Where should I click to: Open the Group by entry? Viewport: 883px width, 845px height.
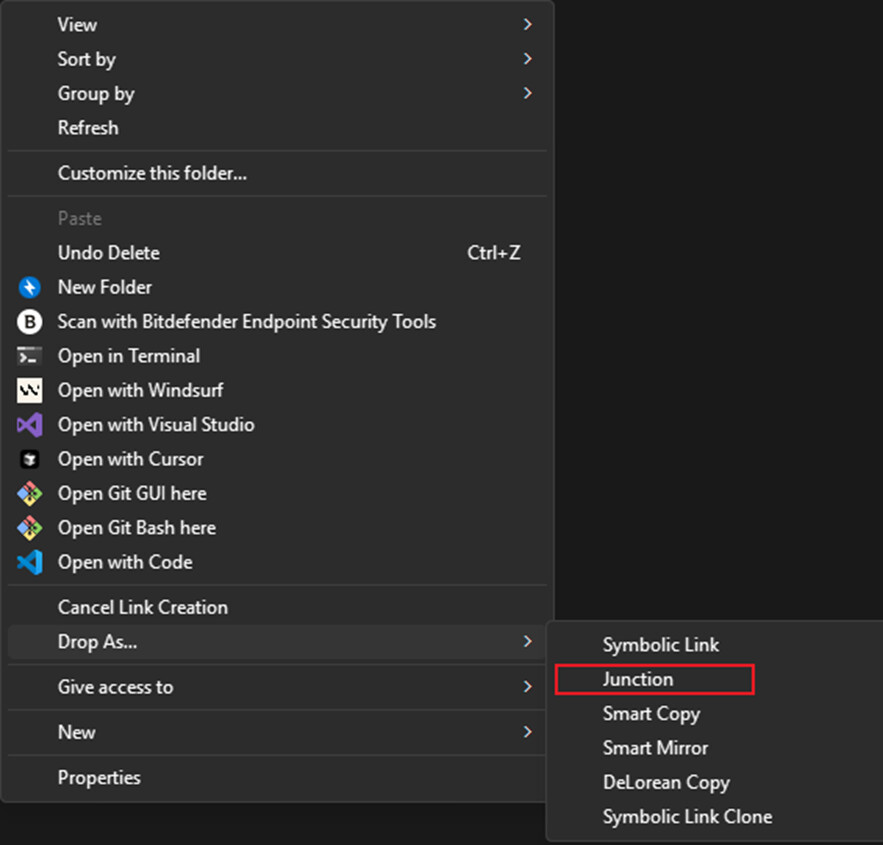click(277, 93)
